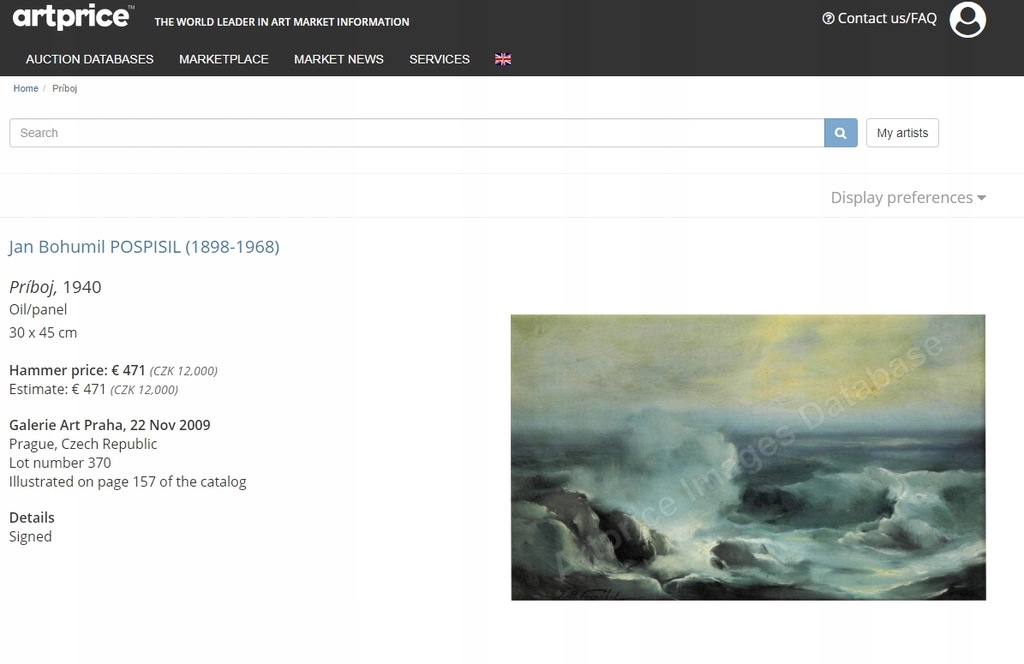The image size is (1024, 664).
Task: Click Galerie Art Praha, 22 Nov 2009
Action: coord(110,425)
